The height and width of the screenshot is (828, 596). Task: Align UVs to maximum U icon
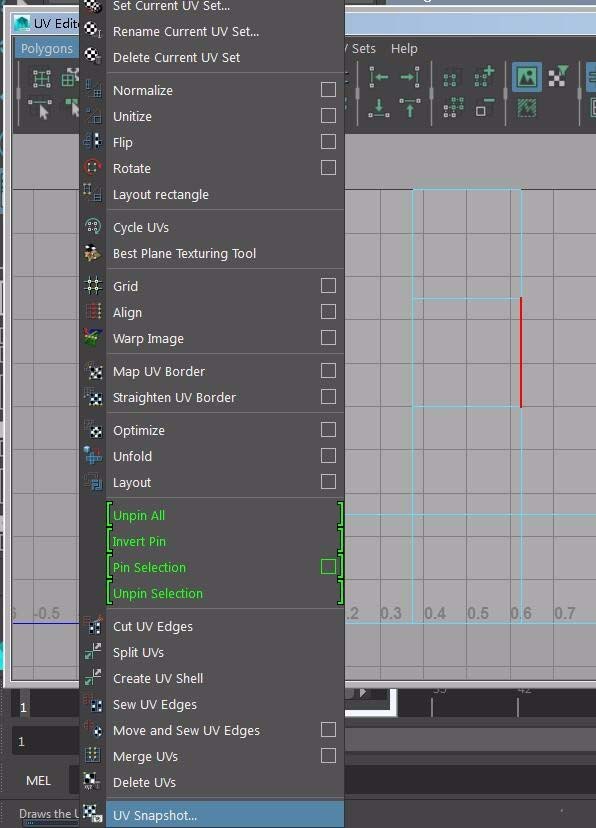(x=410, y=77)
